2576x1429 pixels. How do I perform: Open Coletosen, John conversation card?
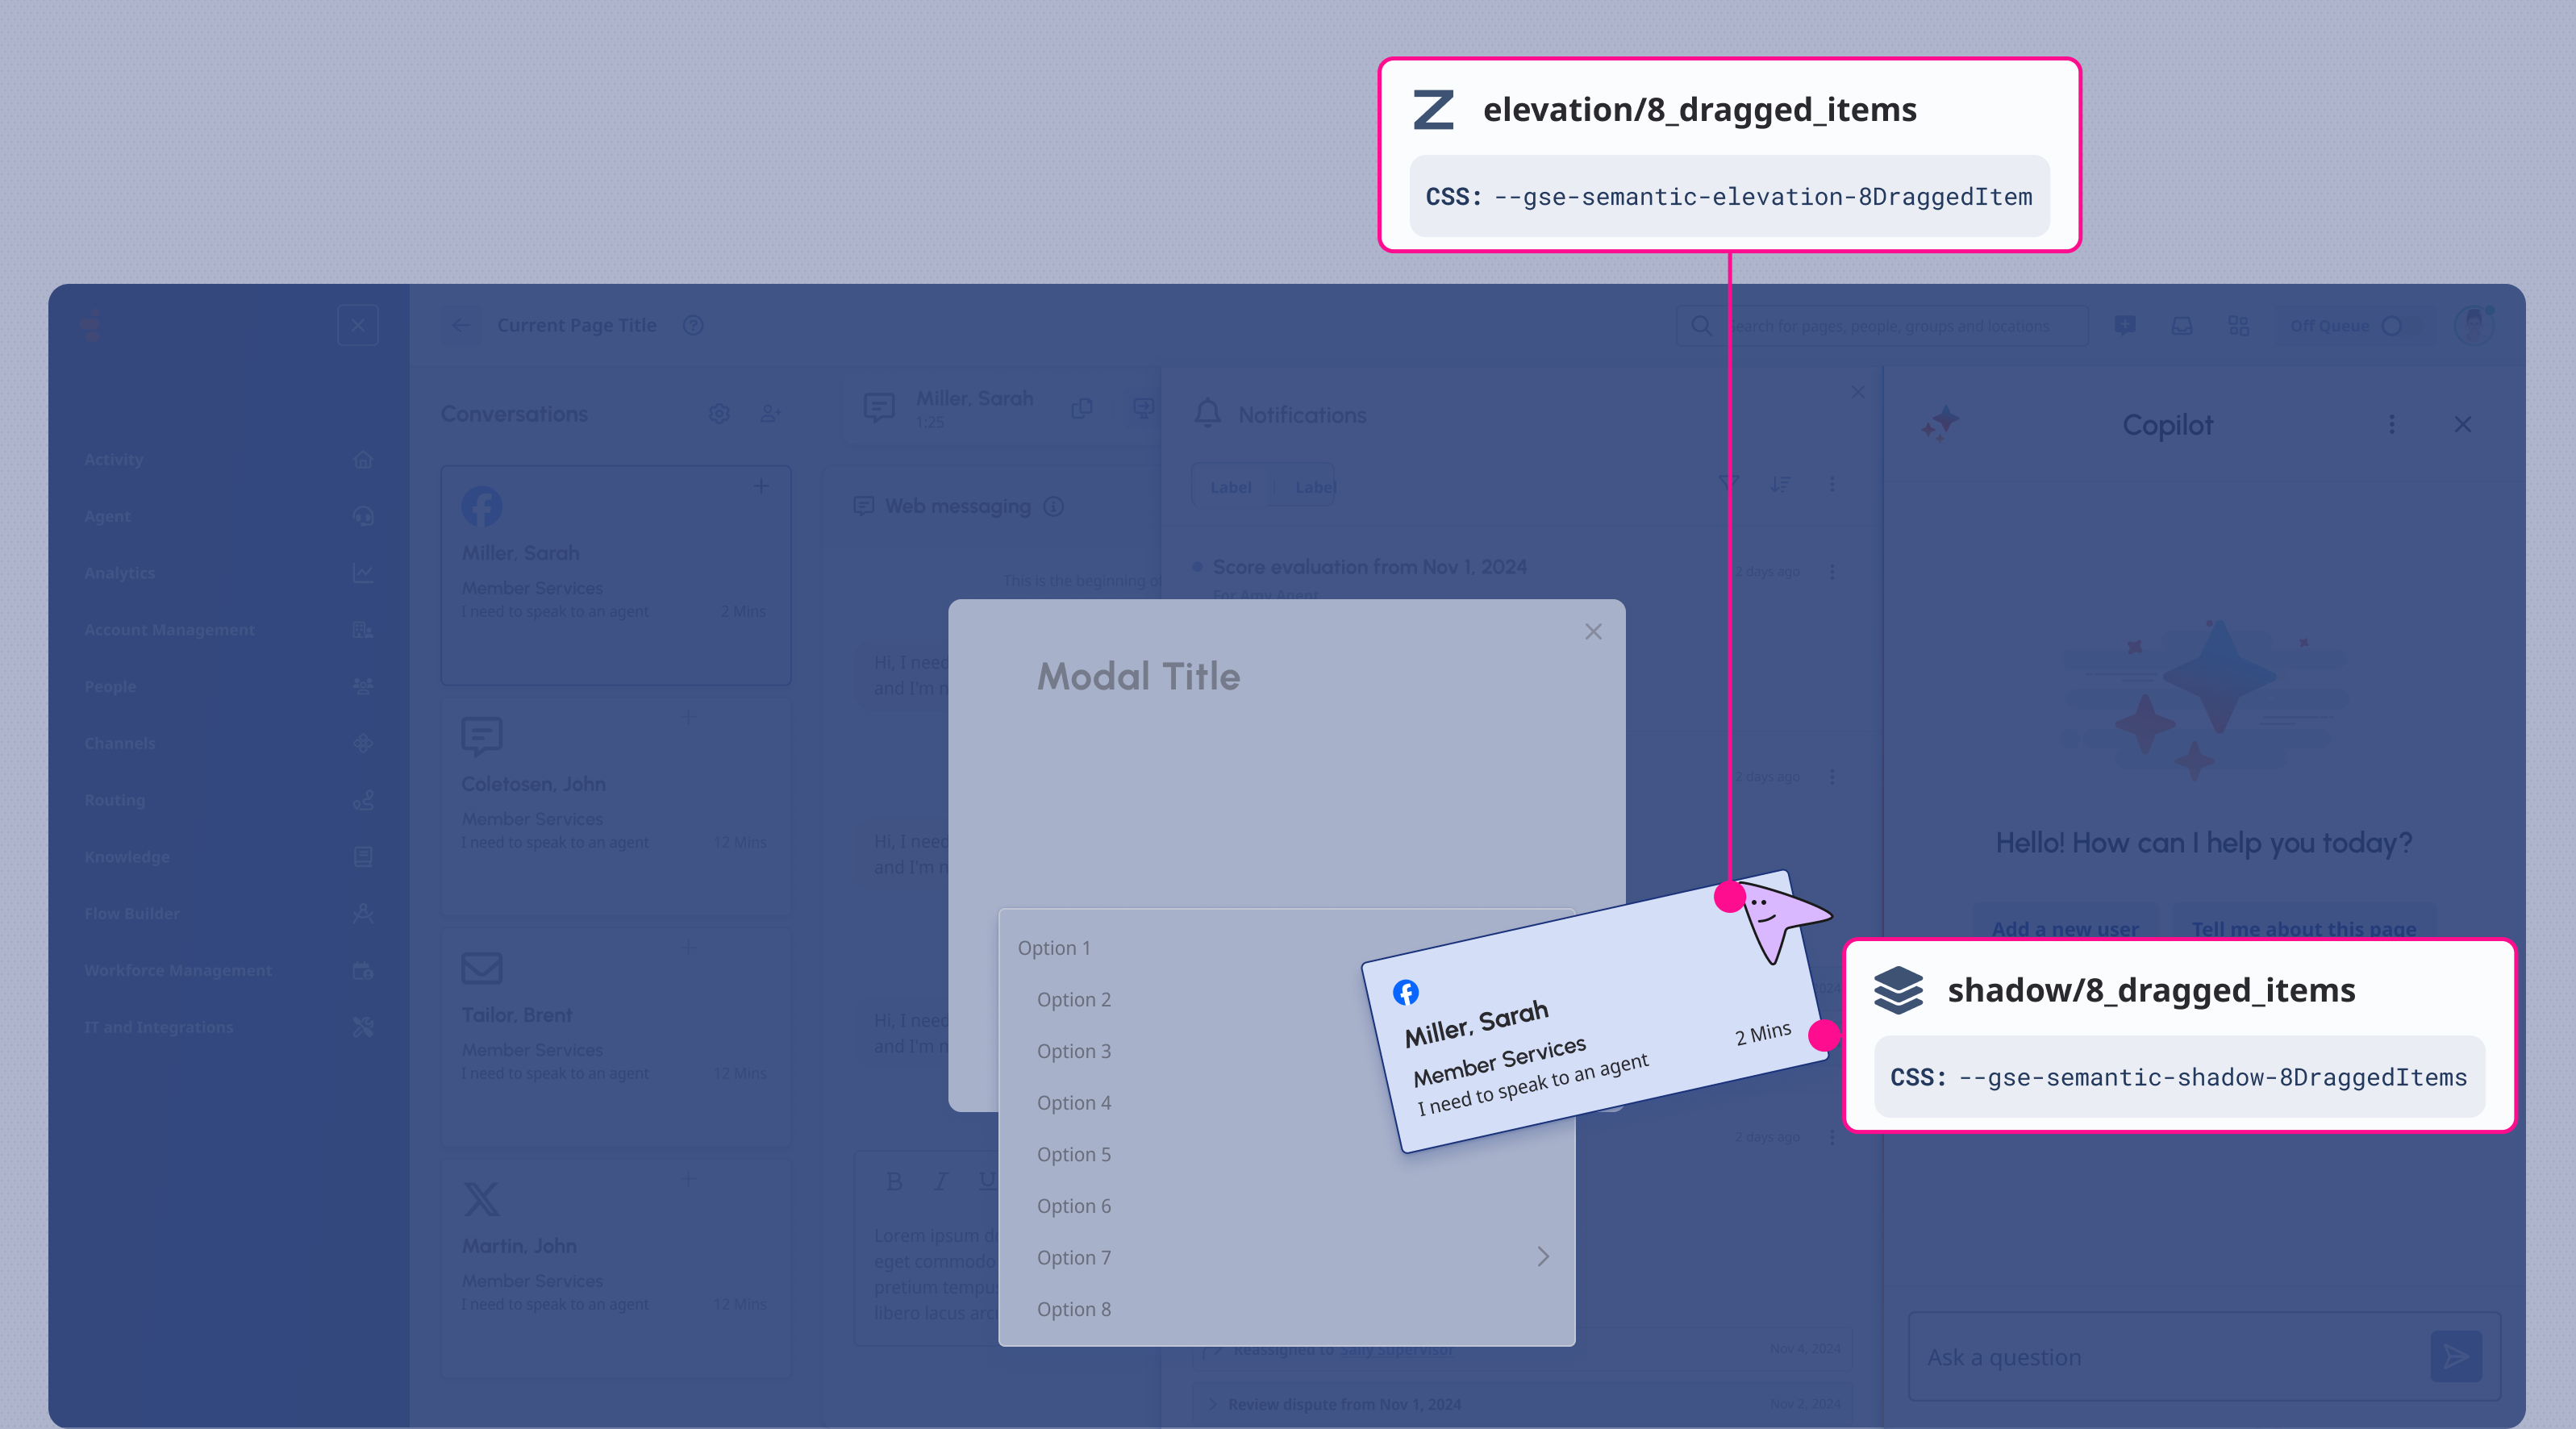point(616,807)
